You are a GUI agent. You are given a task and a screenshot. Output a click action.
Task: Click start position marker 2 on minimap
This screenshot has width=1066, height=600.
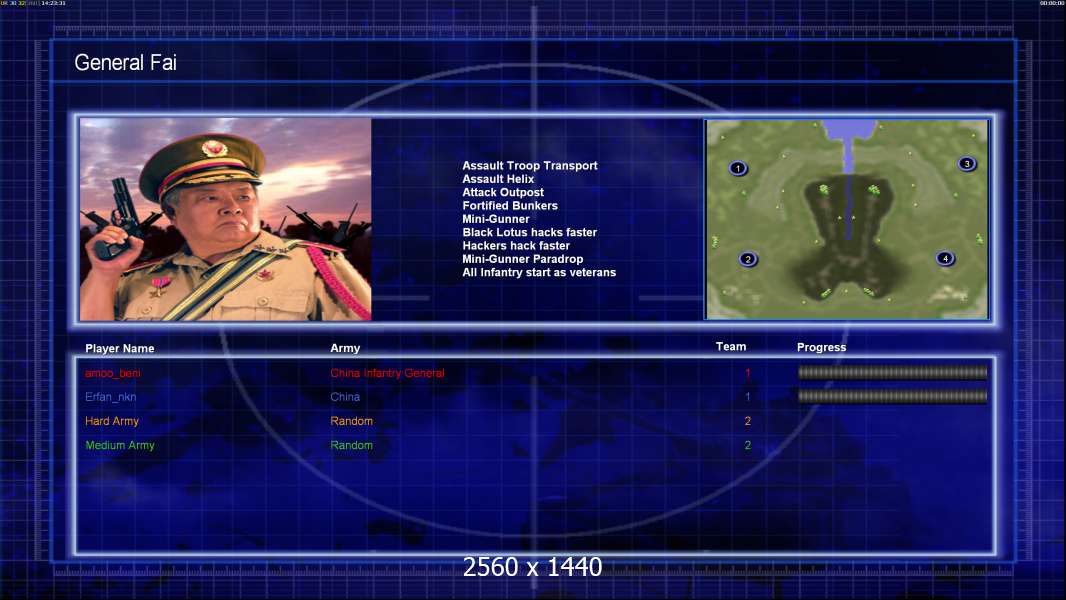pos(748,259)
